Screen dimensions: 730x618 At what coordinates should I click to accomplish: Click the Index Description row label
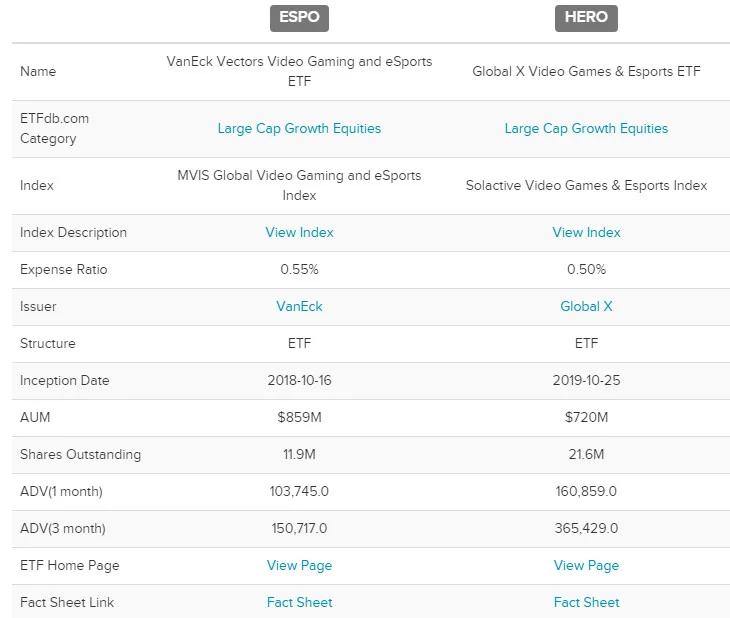point(74,232)
